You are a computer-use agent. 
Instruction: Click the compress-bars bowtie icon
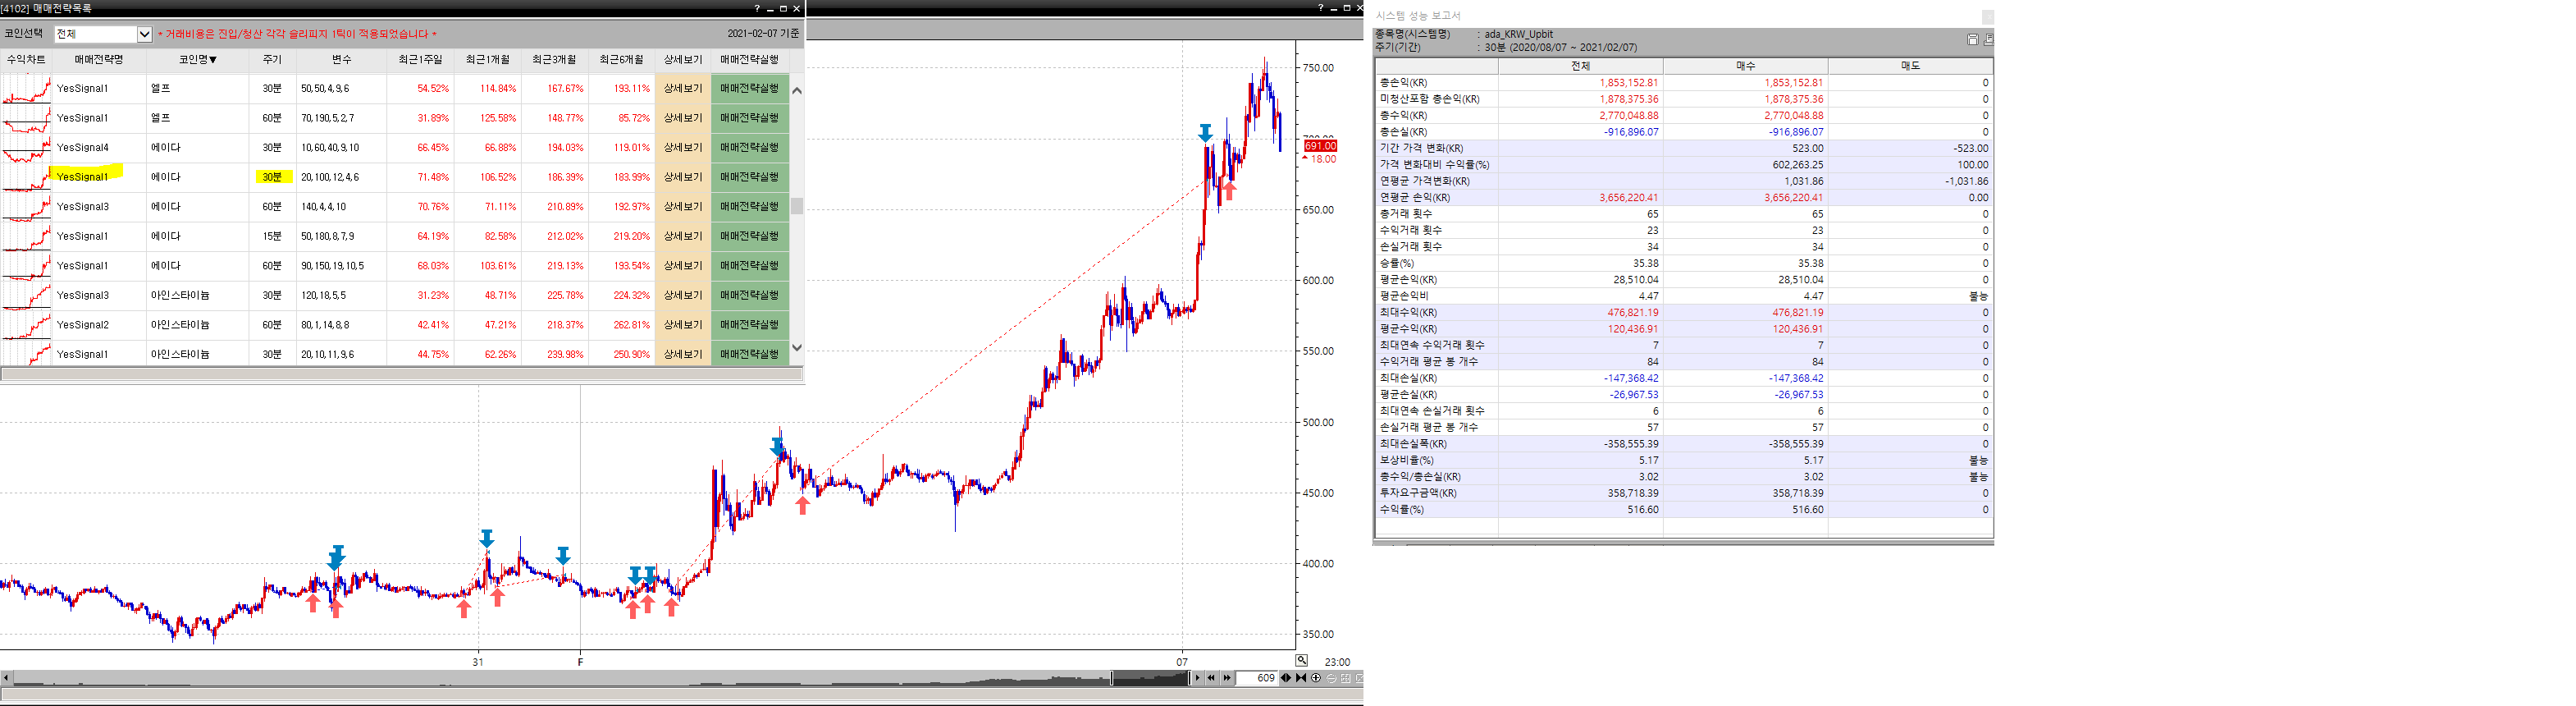pos(1301,678)
